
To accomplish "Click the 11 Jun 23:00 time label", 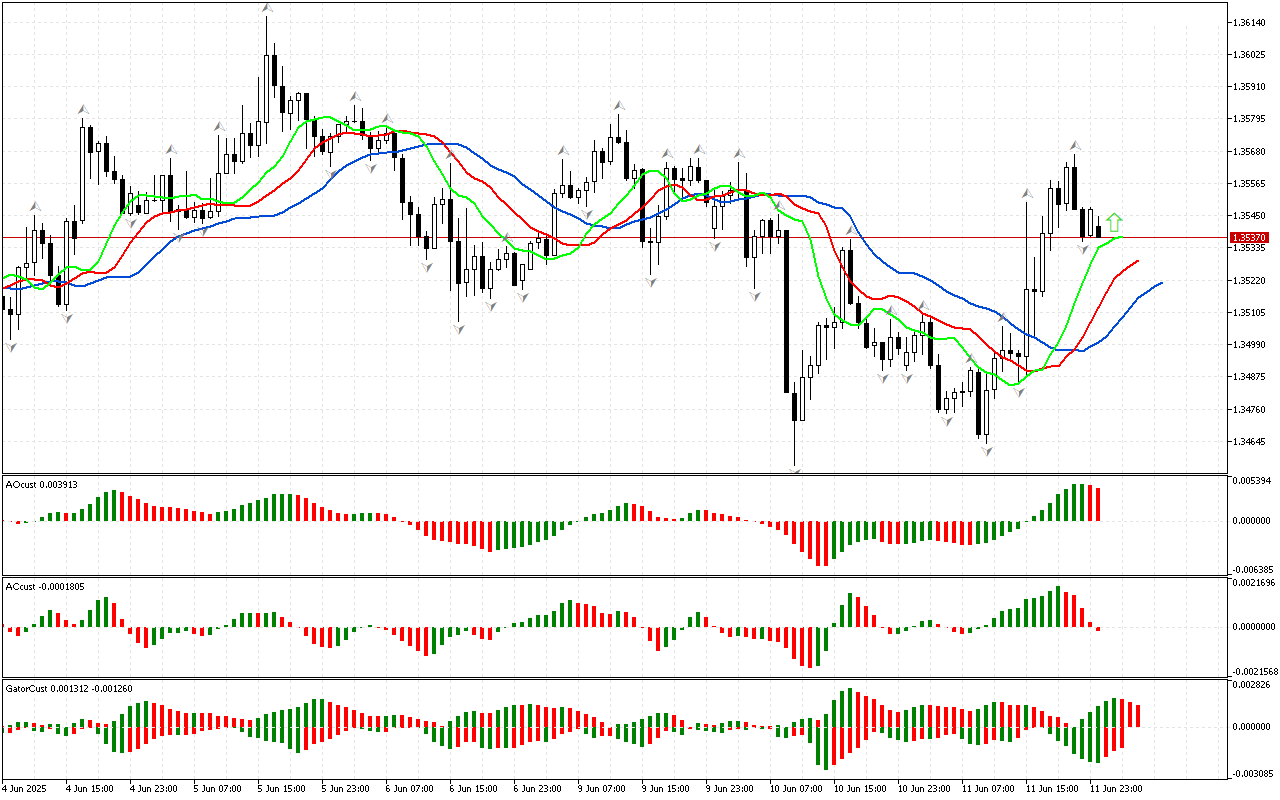I will [x=1115, y=788].
